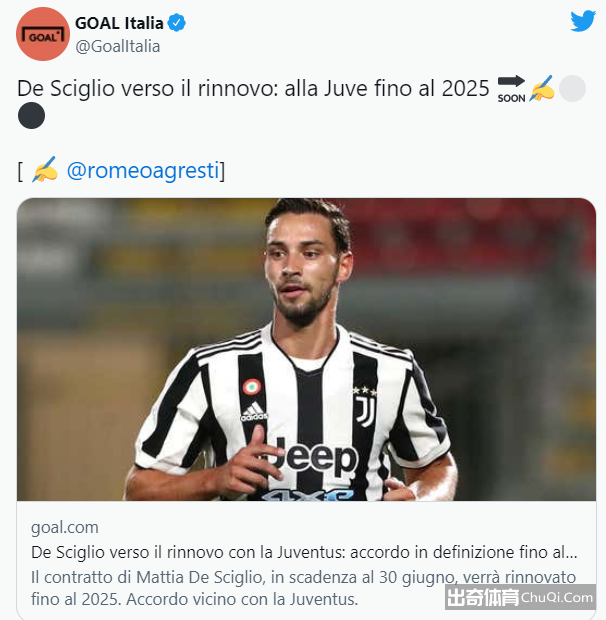Click the writing hand emoji before @romeoagresti
606x620 pixels.
(45, 170)
